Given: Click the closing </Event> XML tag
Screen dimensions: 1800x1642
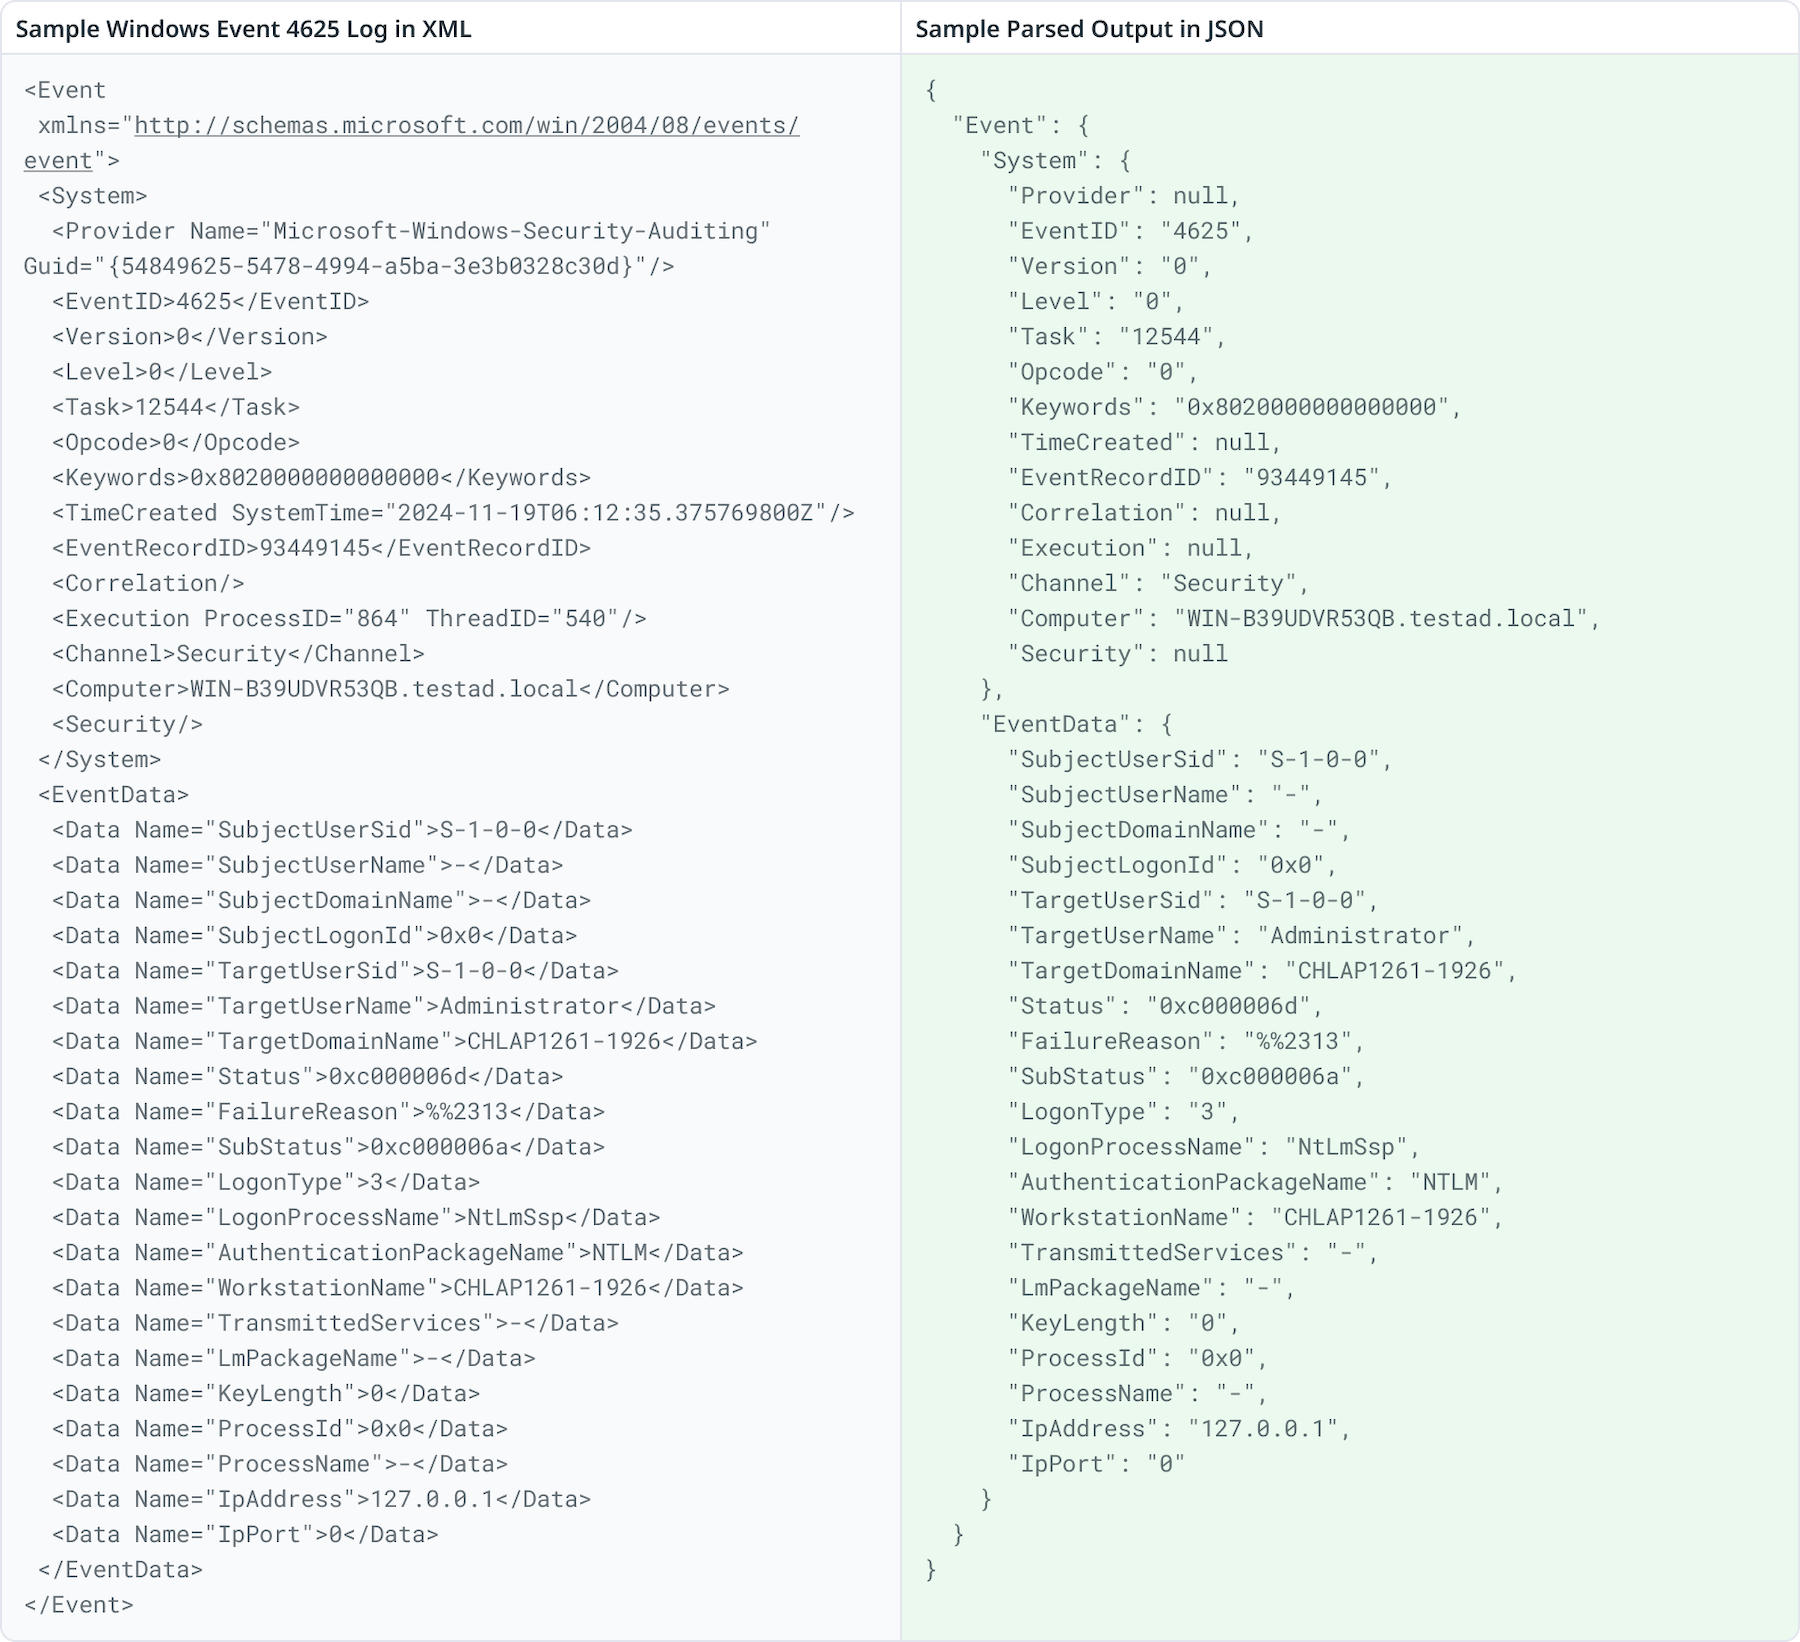Looking at the screenshot, I should click(78, 1605).
